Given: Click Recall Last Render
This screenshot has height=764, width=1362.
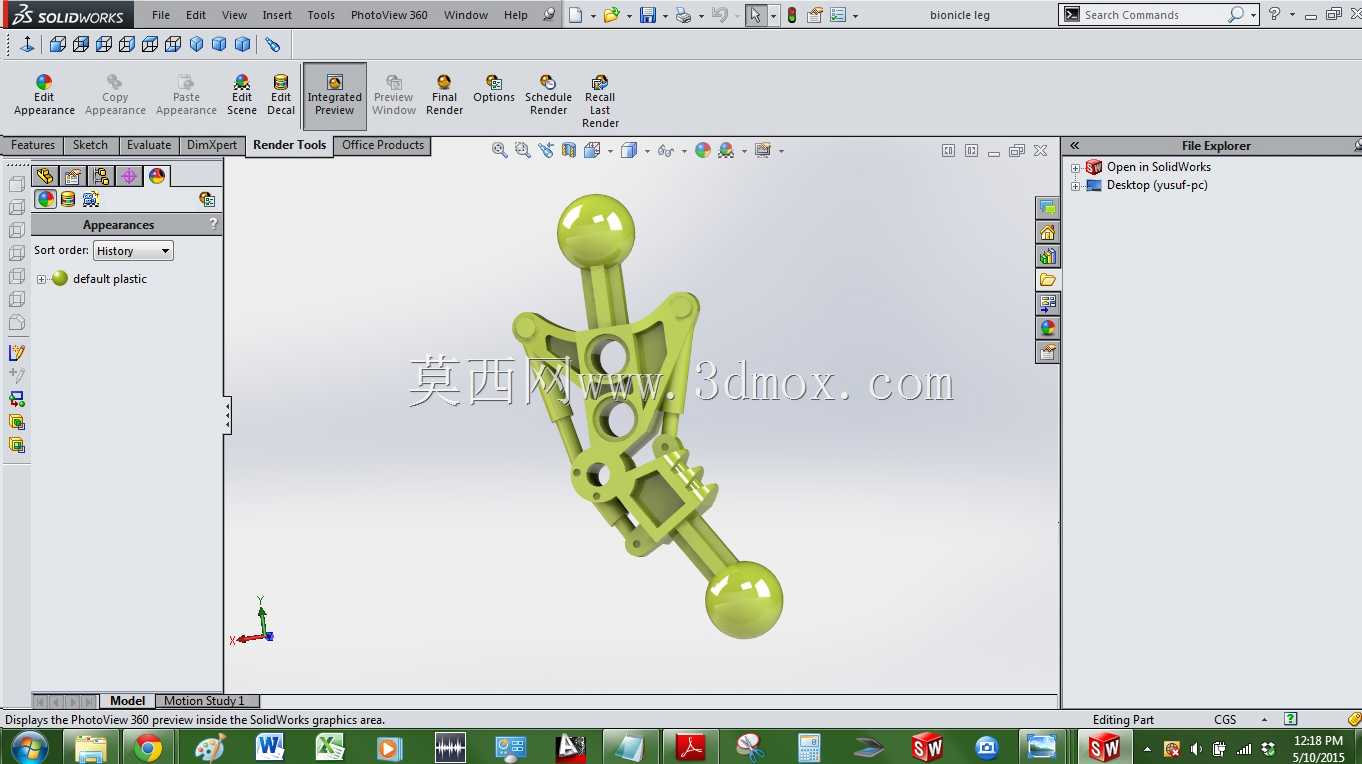Looking at the screenshot, I should coord(600,102).
